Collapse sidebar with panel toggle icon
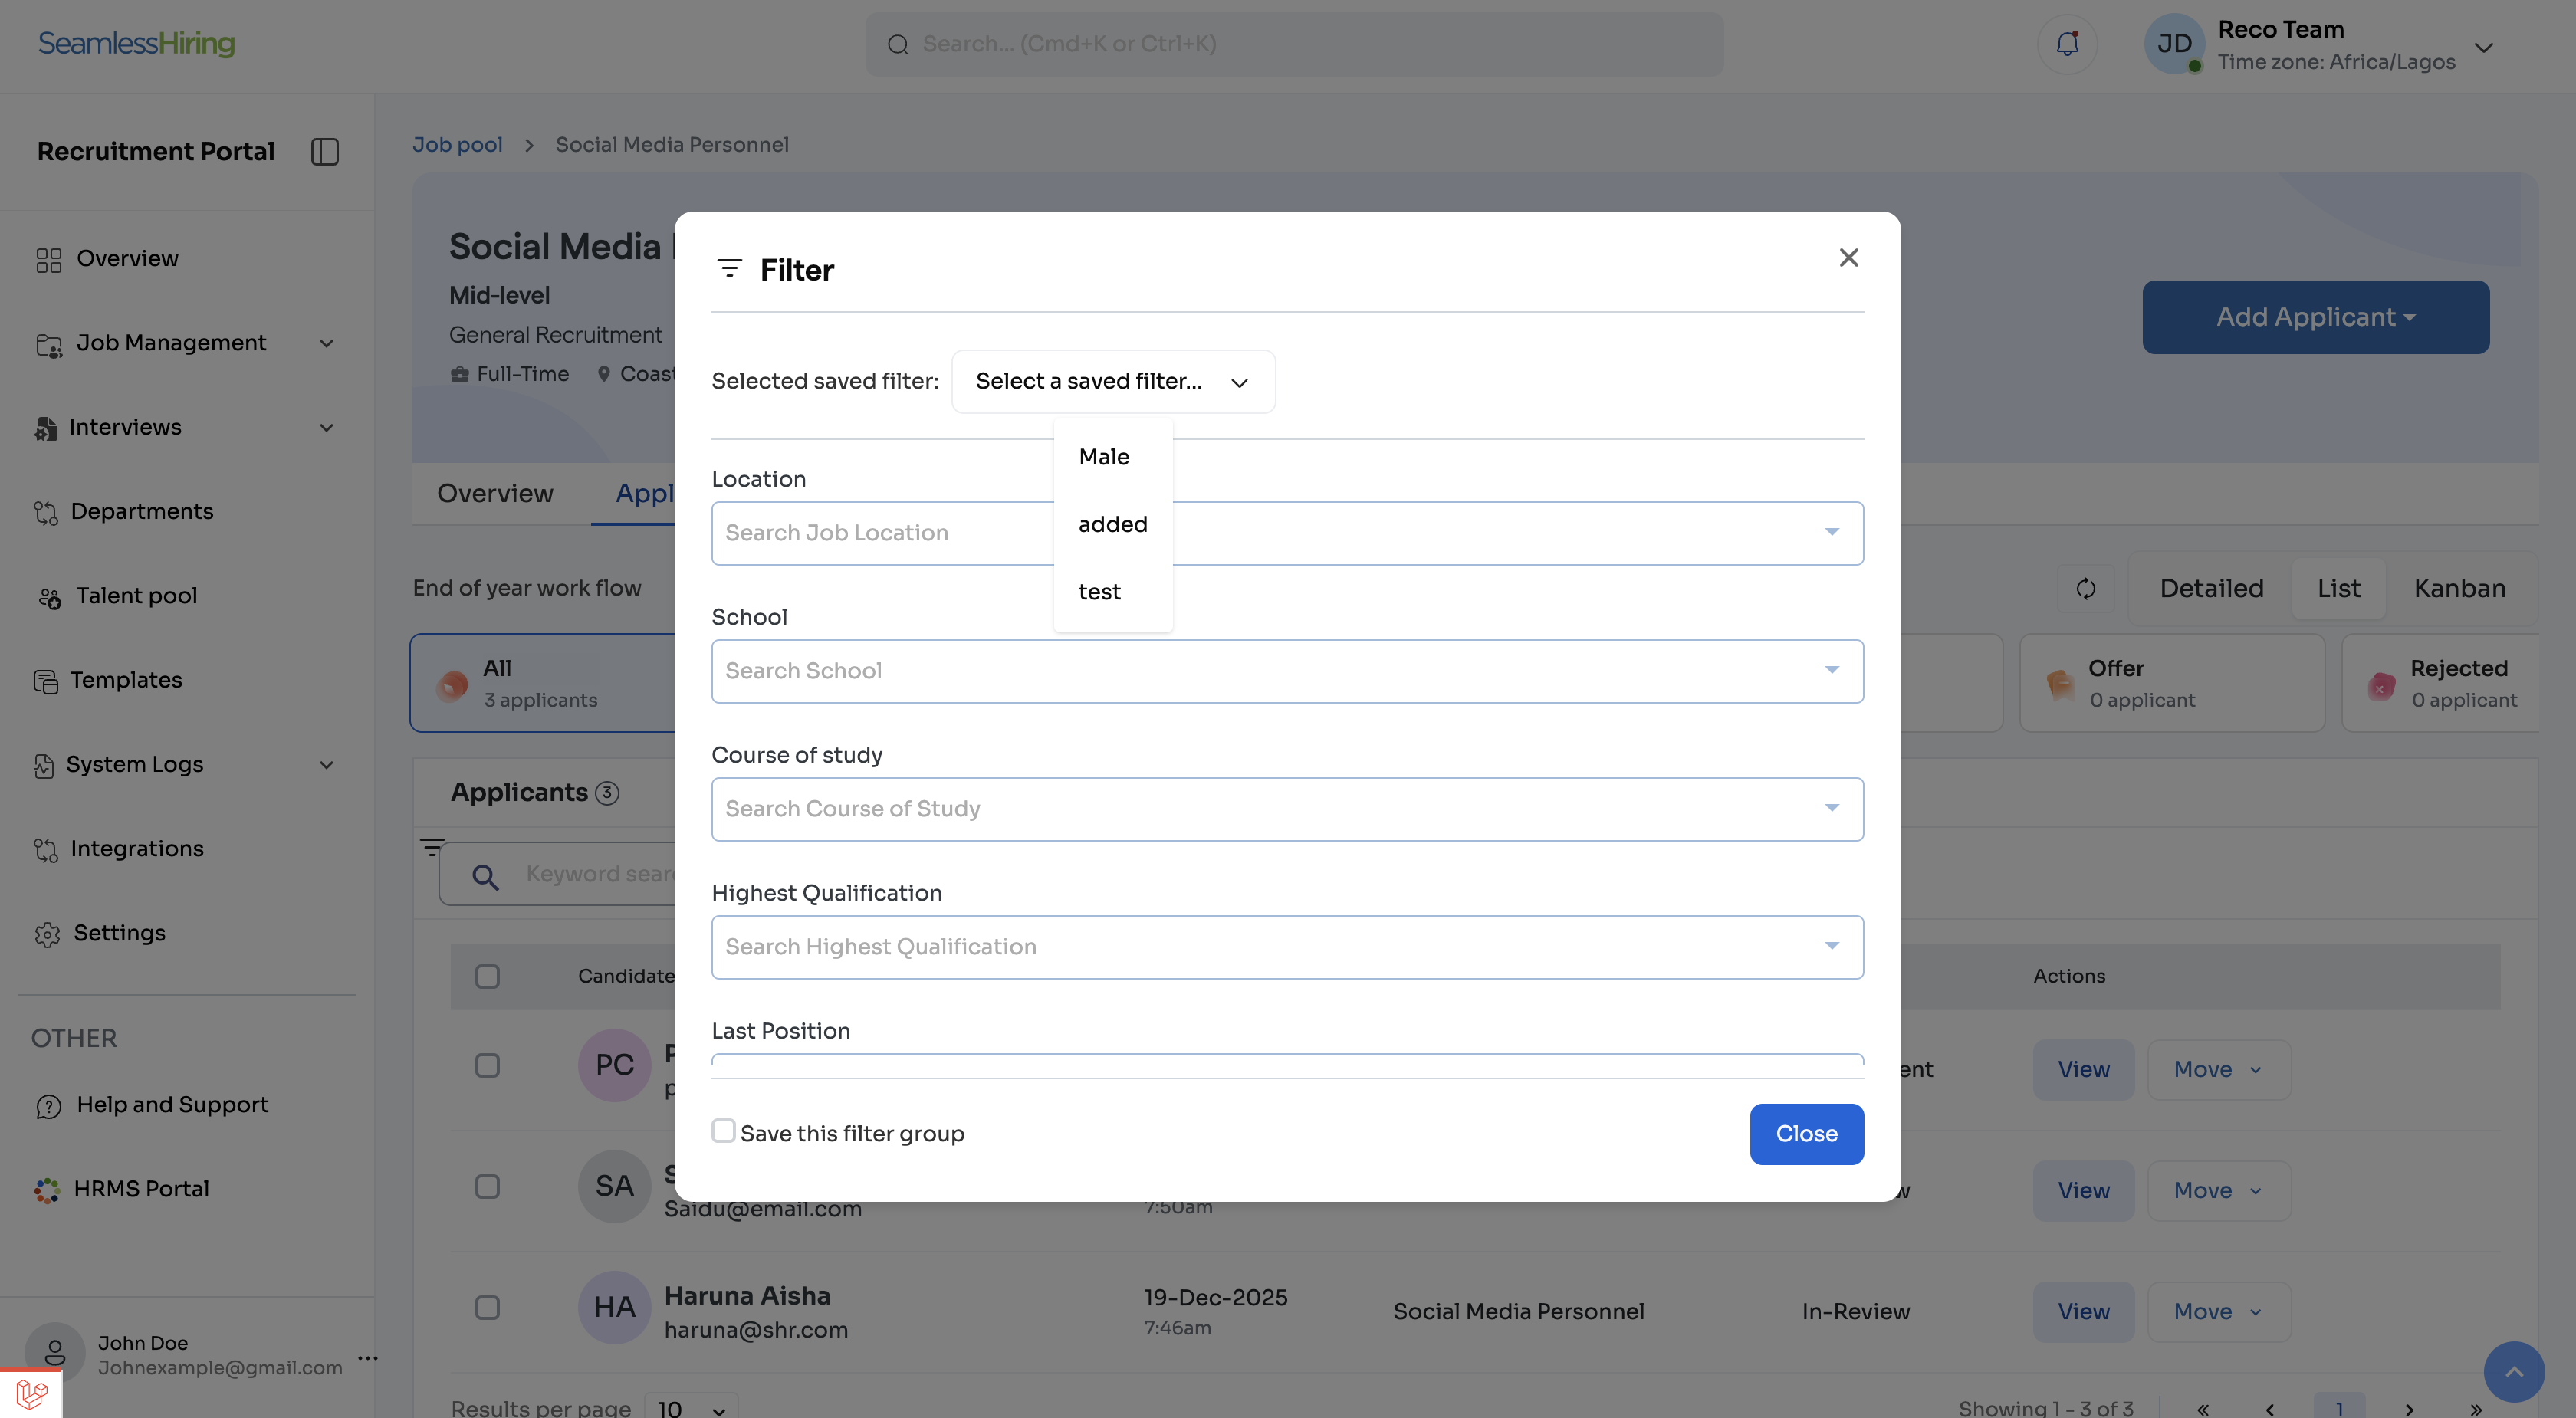Image resolution: width=2576 pixels, height=1418 pixels. pos(325,151)
